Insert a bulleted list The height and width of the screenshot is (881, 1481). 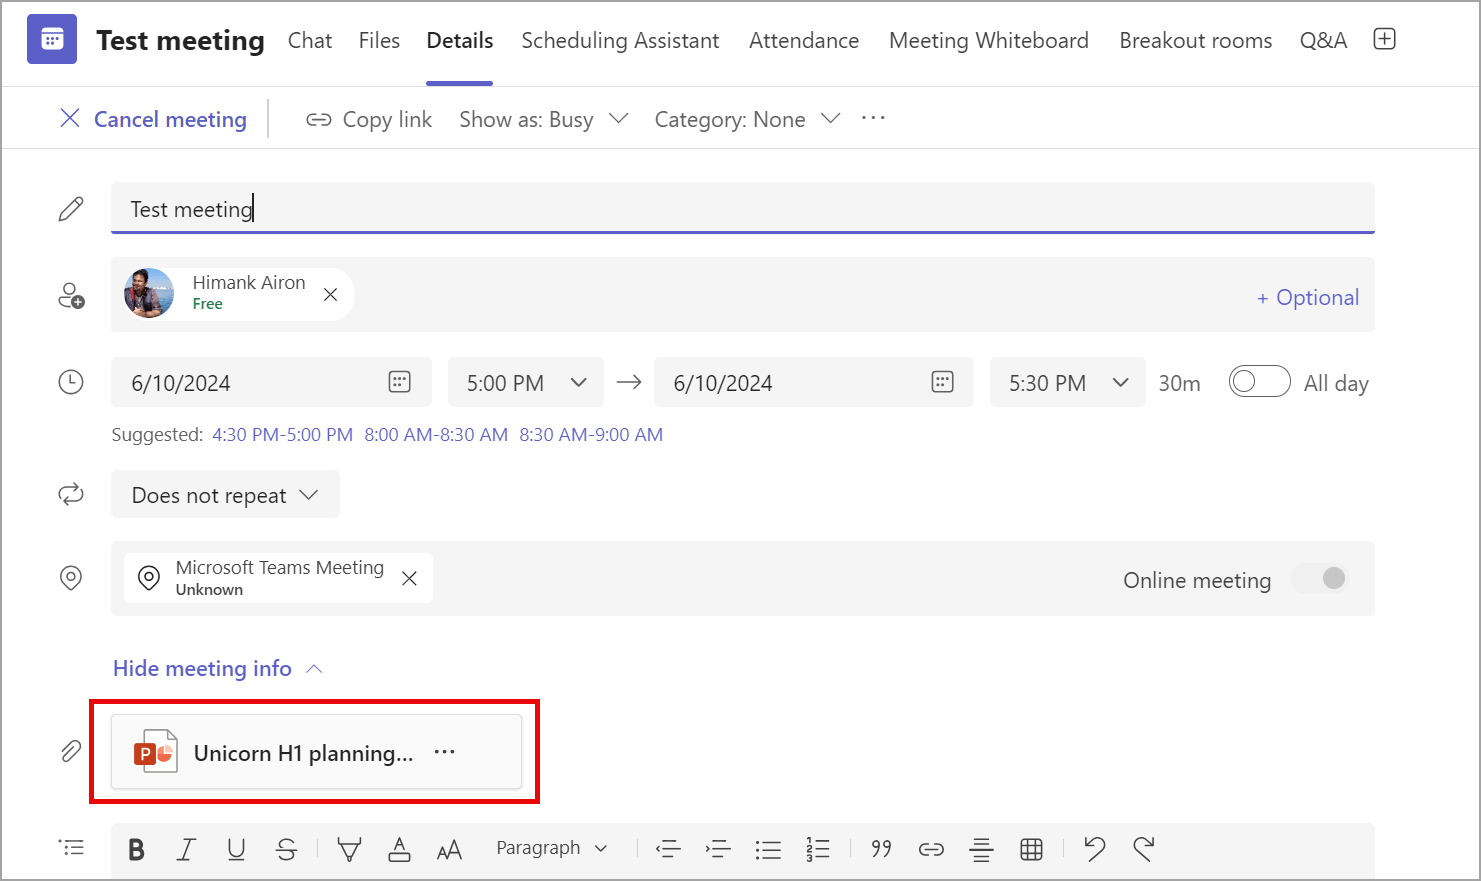pyautogui.click(x=768, y=850)
